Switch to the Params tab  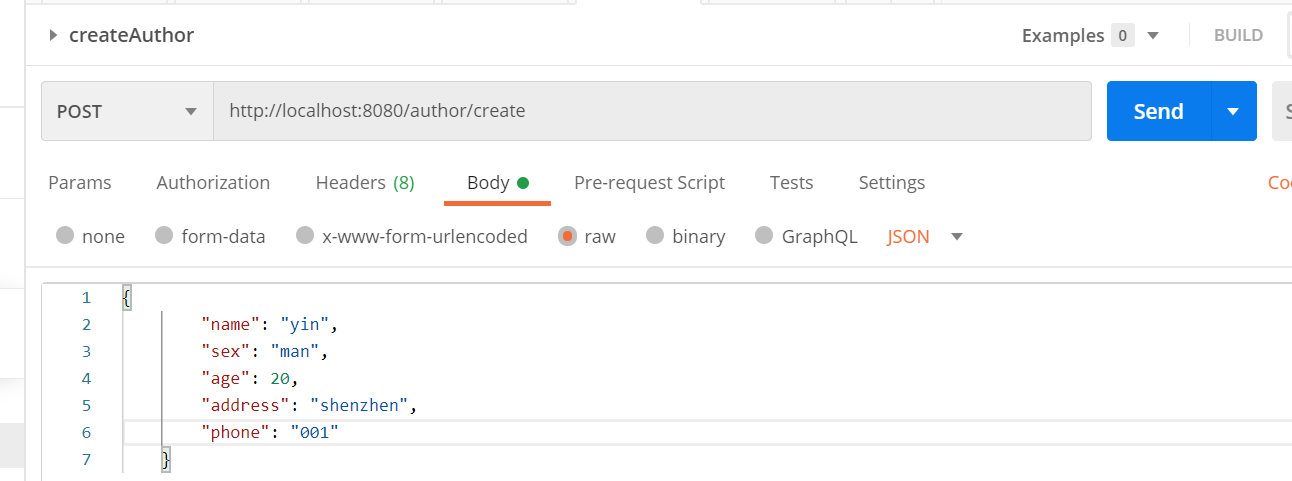coord(80,183)
